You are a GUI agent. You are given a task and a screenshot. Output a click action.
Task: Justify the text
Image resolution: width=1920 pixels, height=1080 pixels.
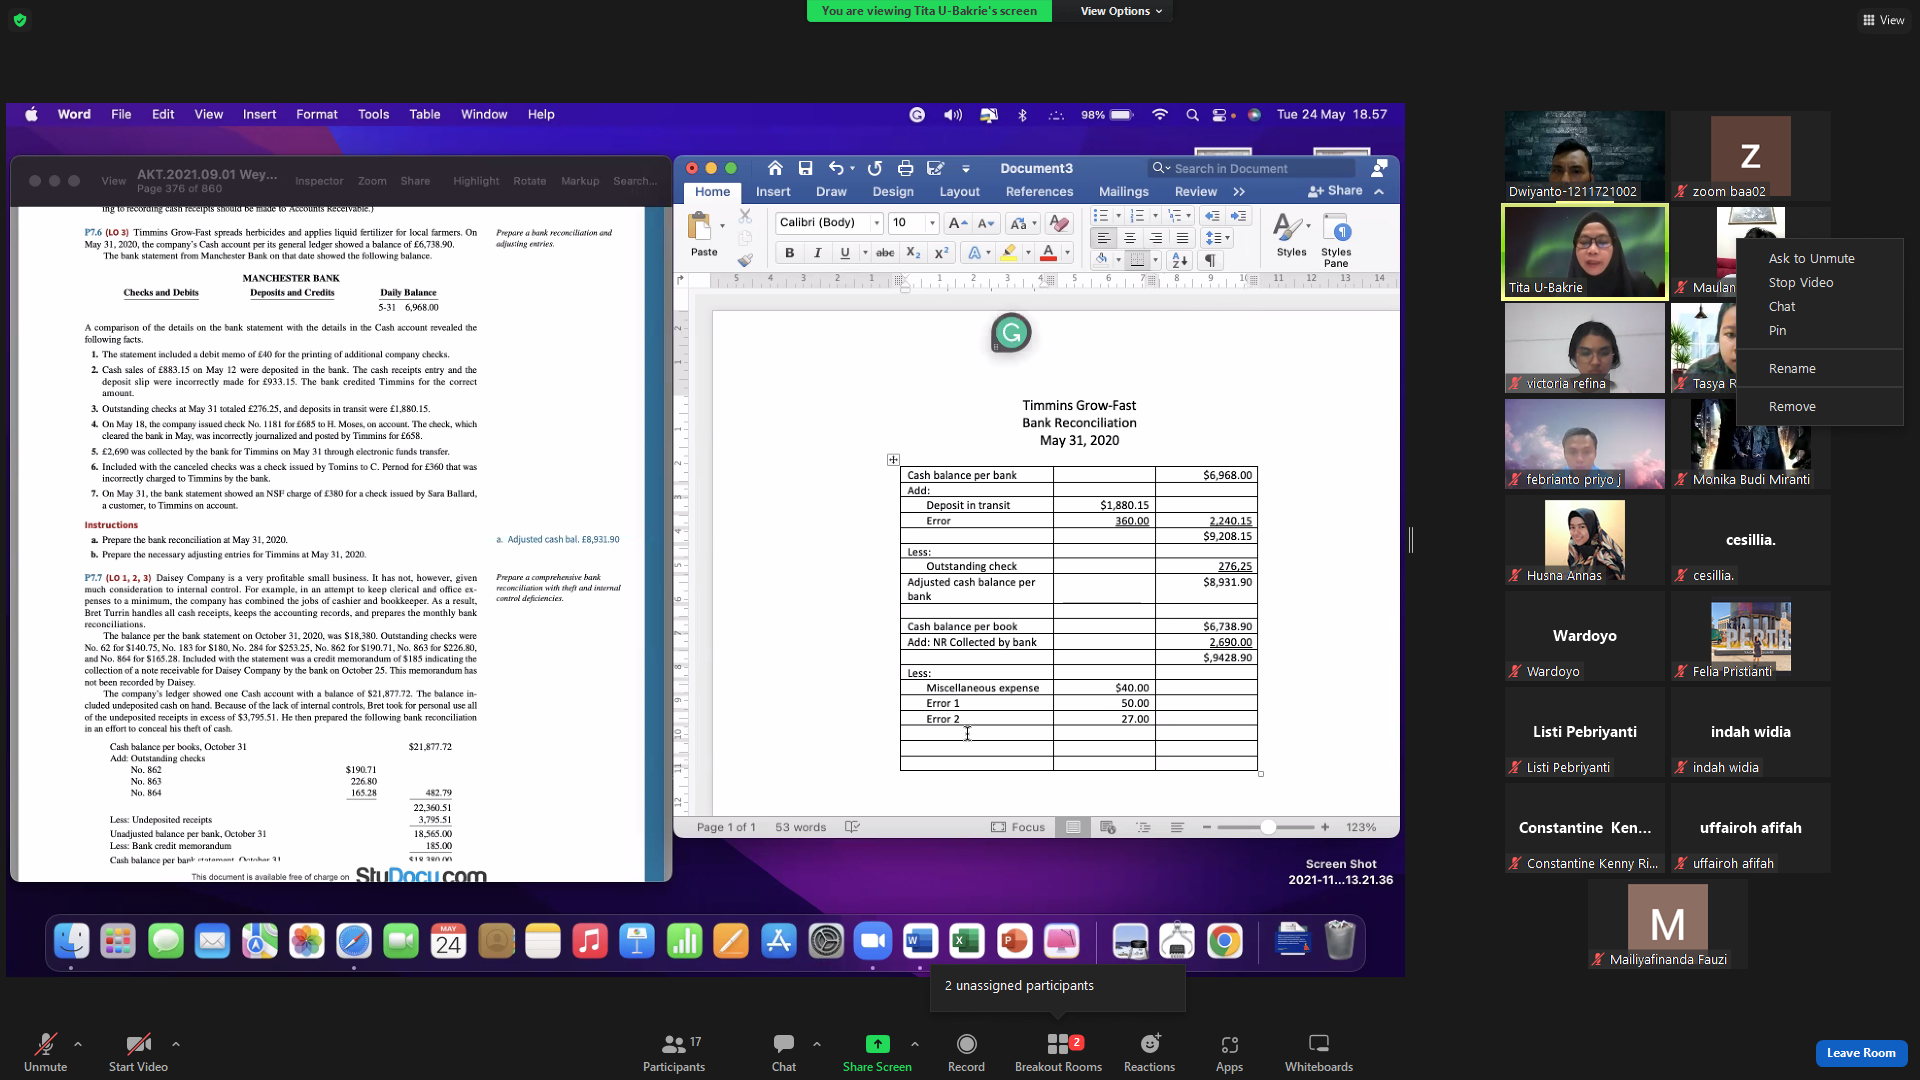(1183, 238)
